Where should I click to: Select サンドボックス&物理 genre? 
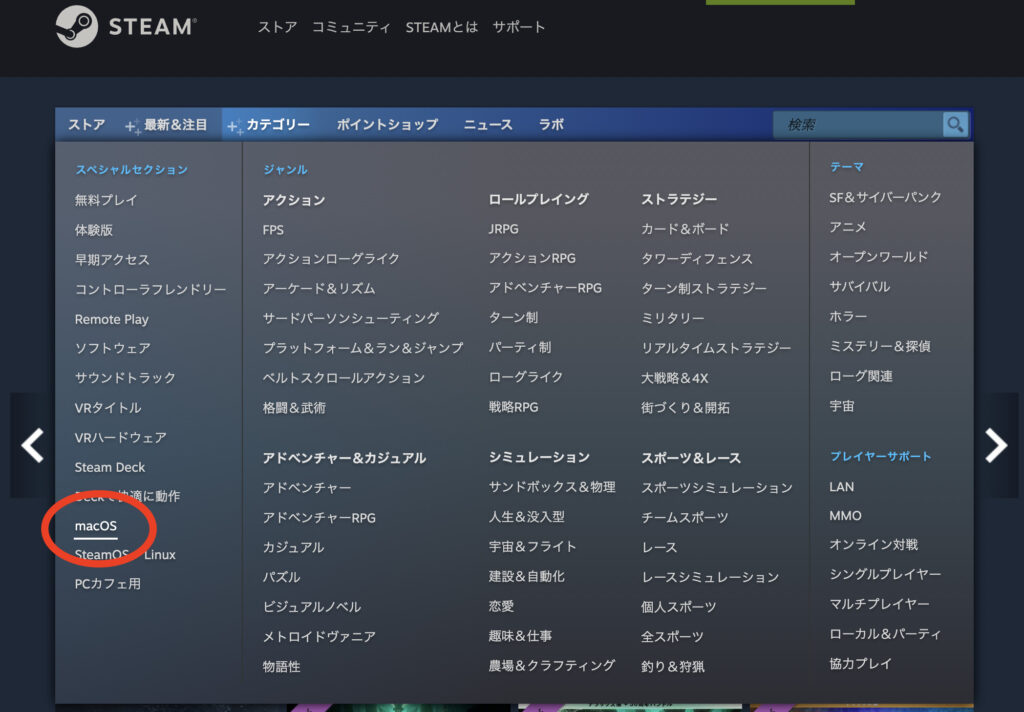click(552, 487)
